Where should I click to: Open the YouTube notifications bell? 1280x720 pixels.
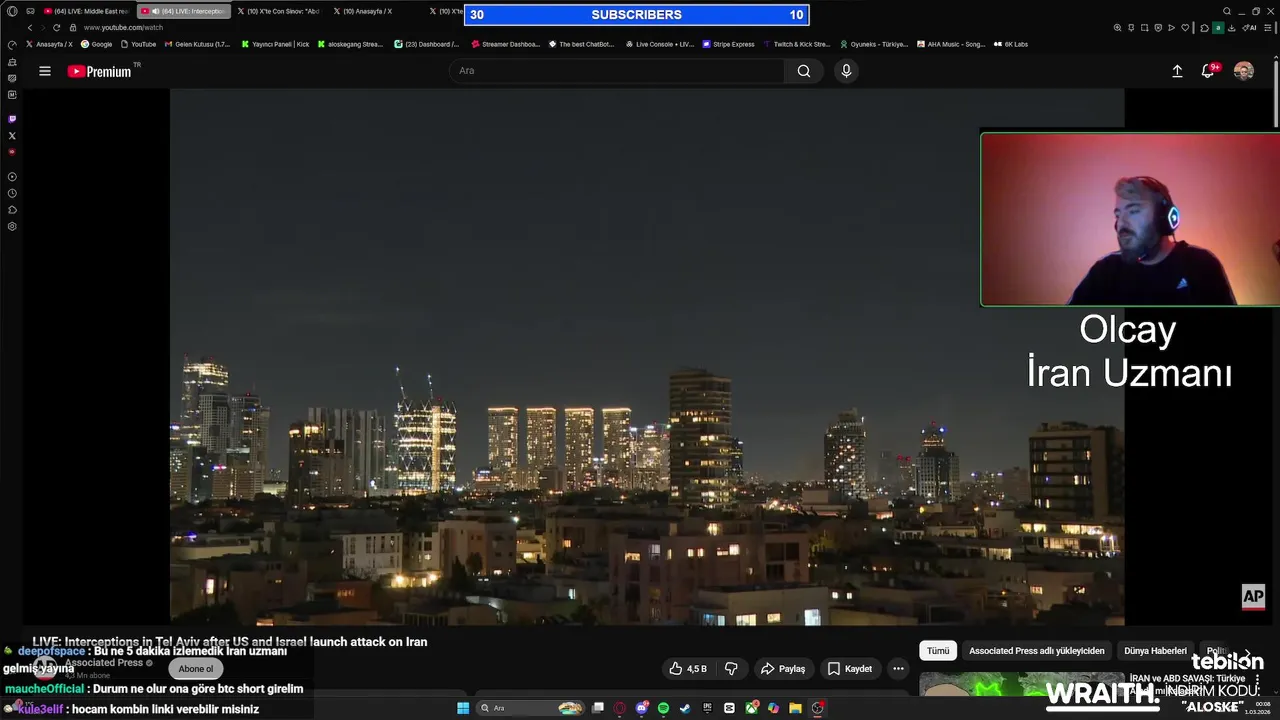[x=1208, y=71]
